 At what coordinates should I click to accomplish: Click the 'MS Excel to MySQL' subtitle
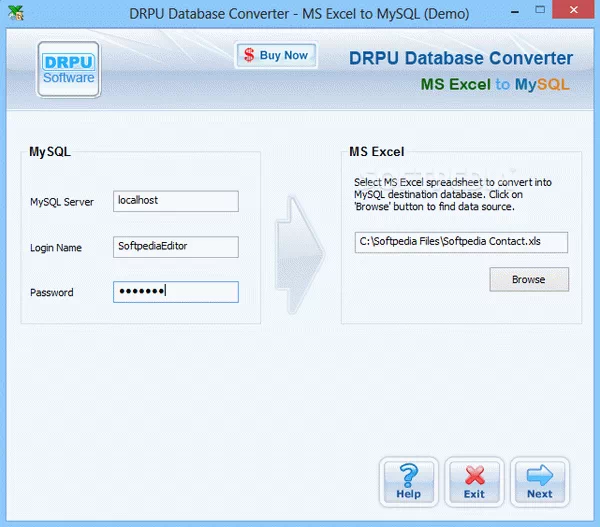(x=495, y=84)
